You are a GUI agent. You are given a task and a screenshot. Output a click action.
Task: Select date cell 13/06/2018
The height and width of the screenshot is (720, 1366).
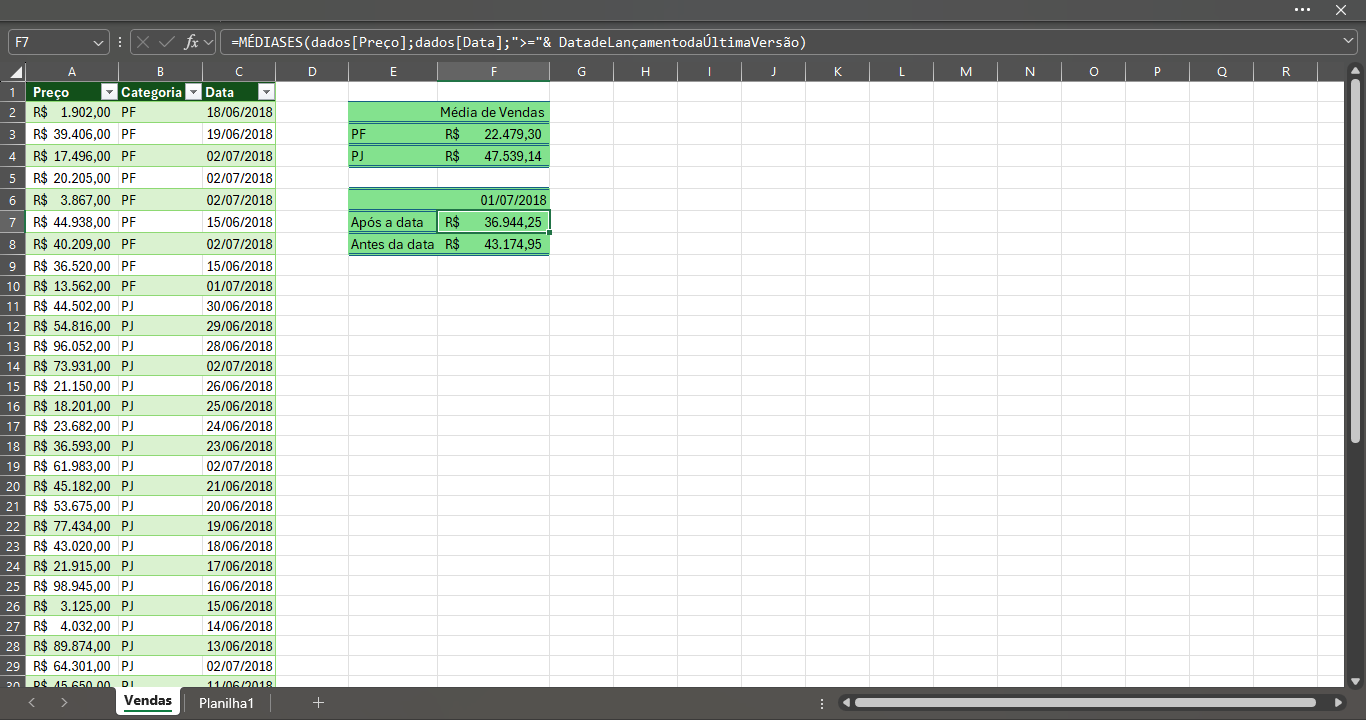click(239, 646)
